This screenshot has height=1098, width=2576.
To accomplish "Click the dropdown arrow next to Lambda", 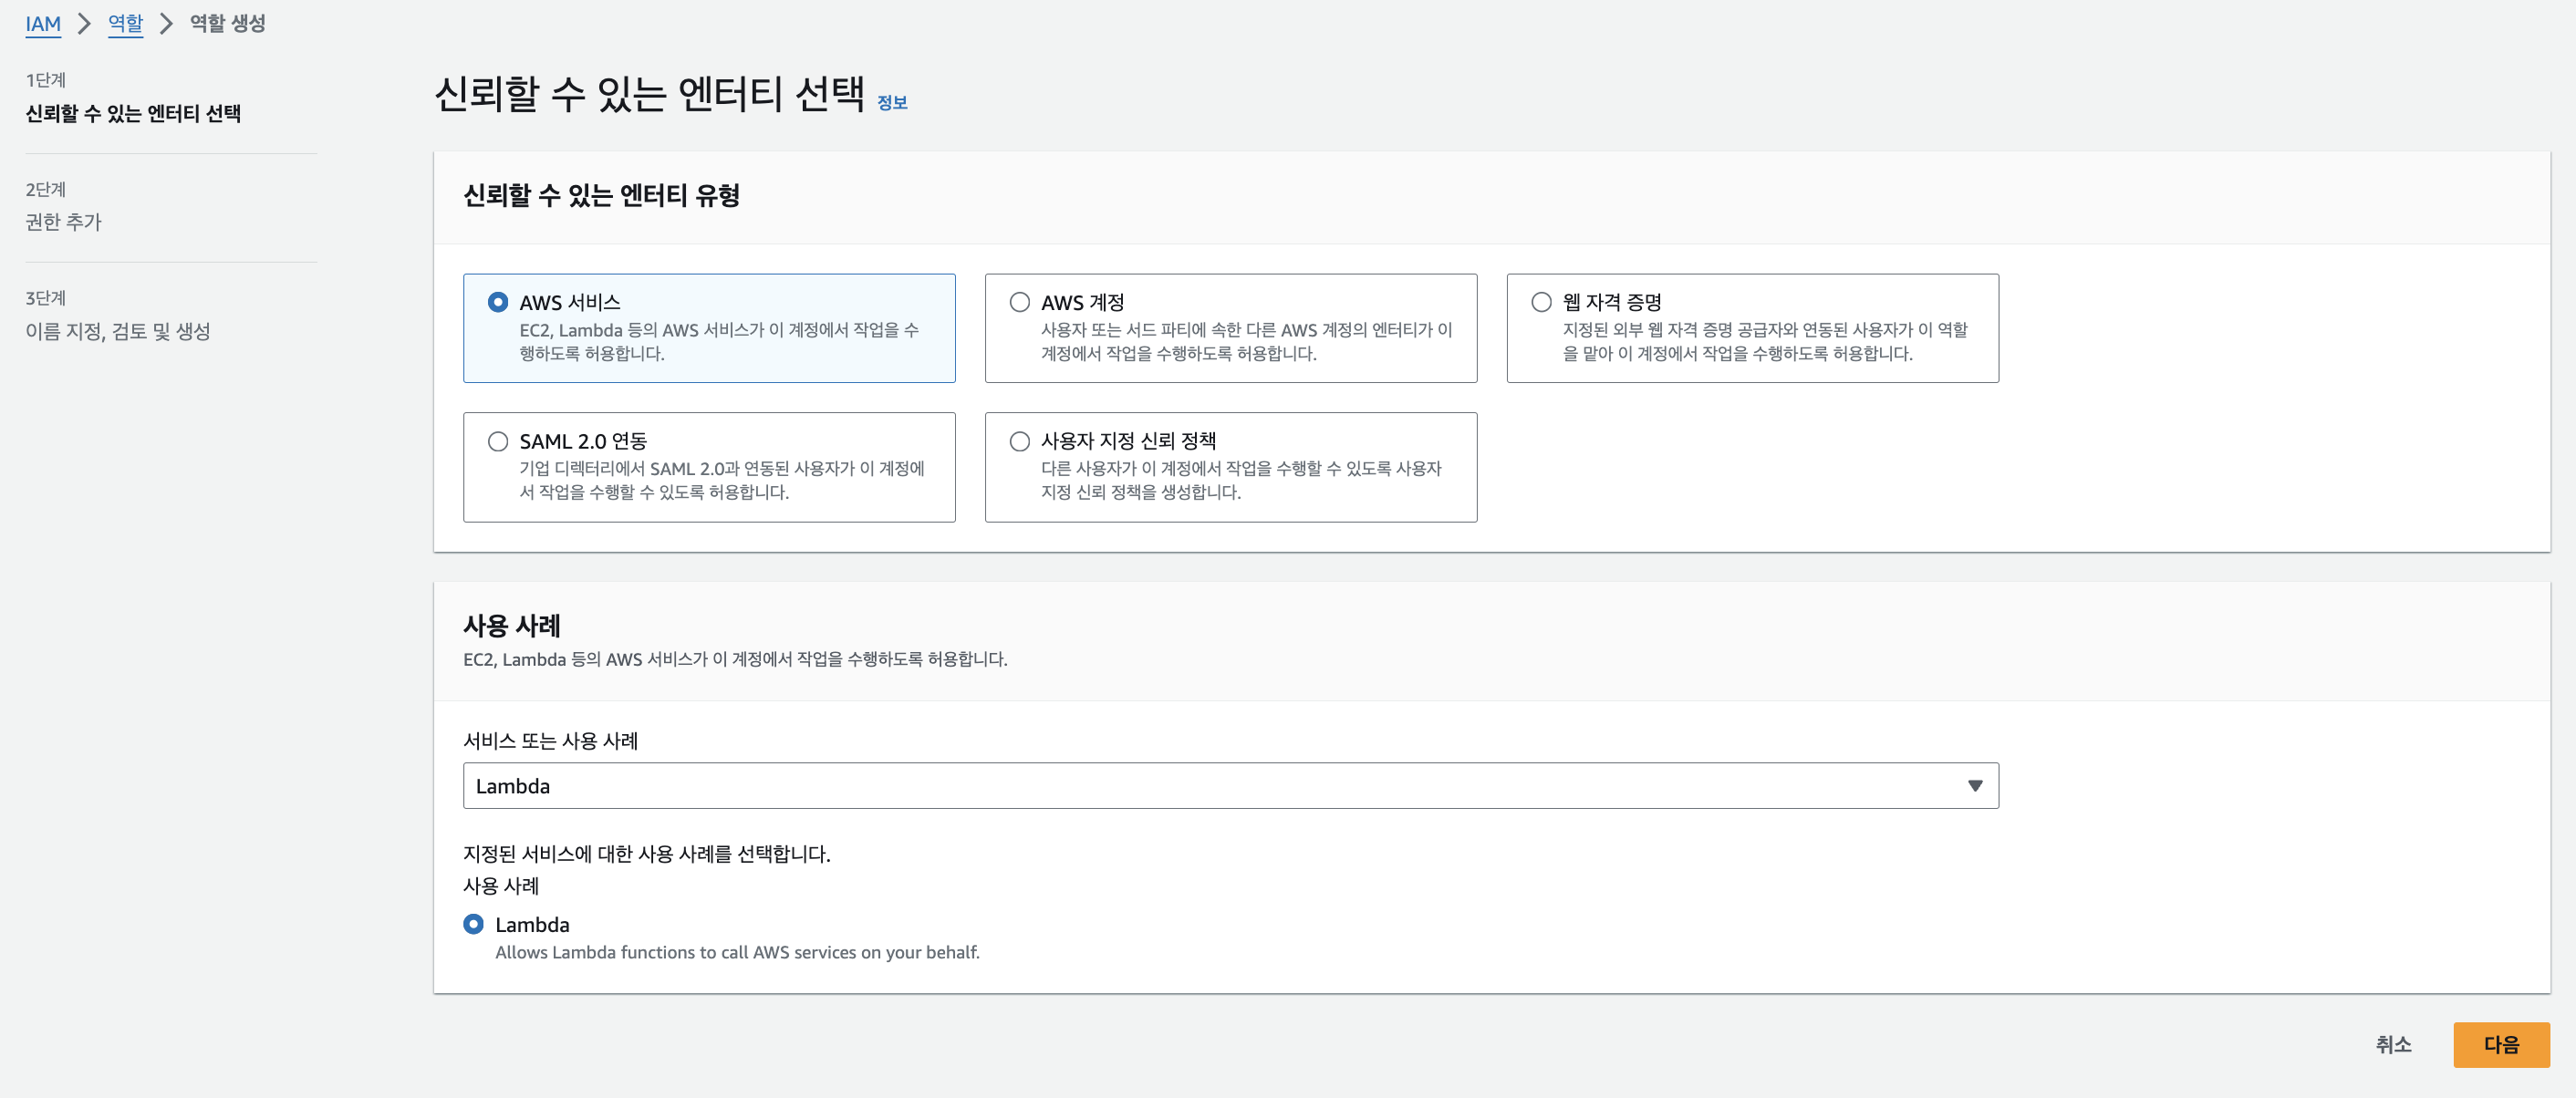I will (x=1974, y=786).
